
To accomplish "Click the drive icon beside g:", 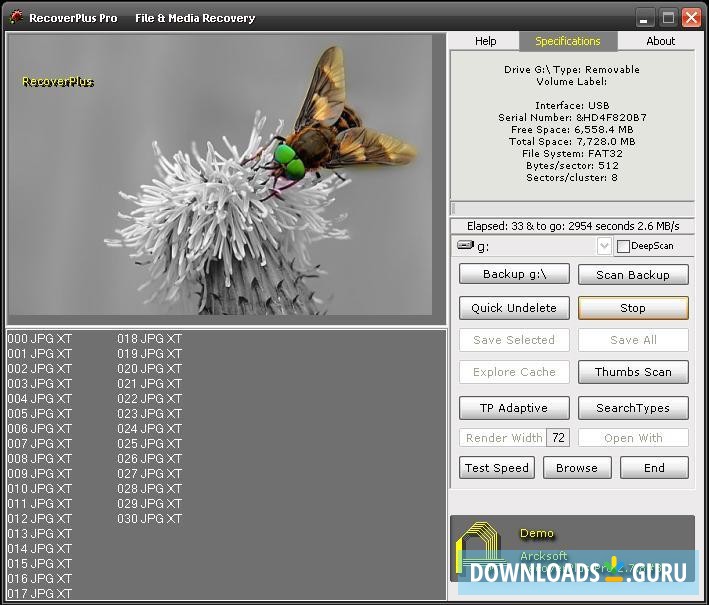I will click(x=465, y=245).
